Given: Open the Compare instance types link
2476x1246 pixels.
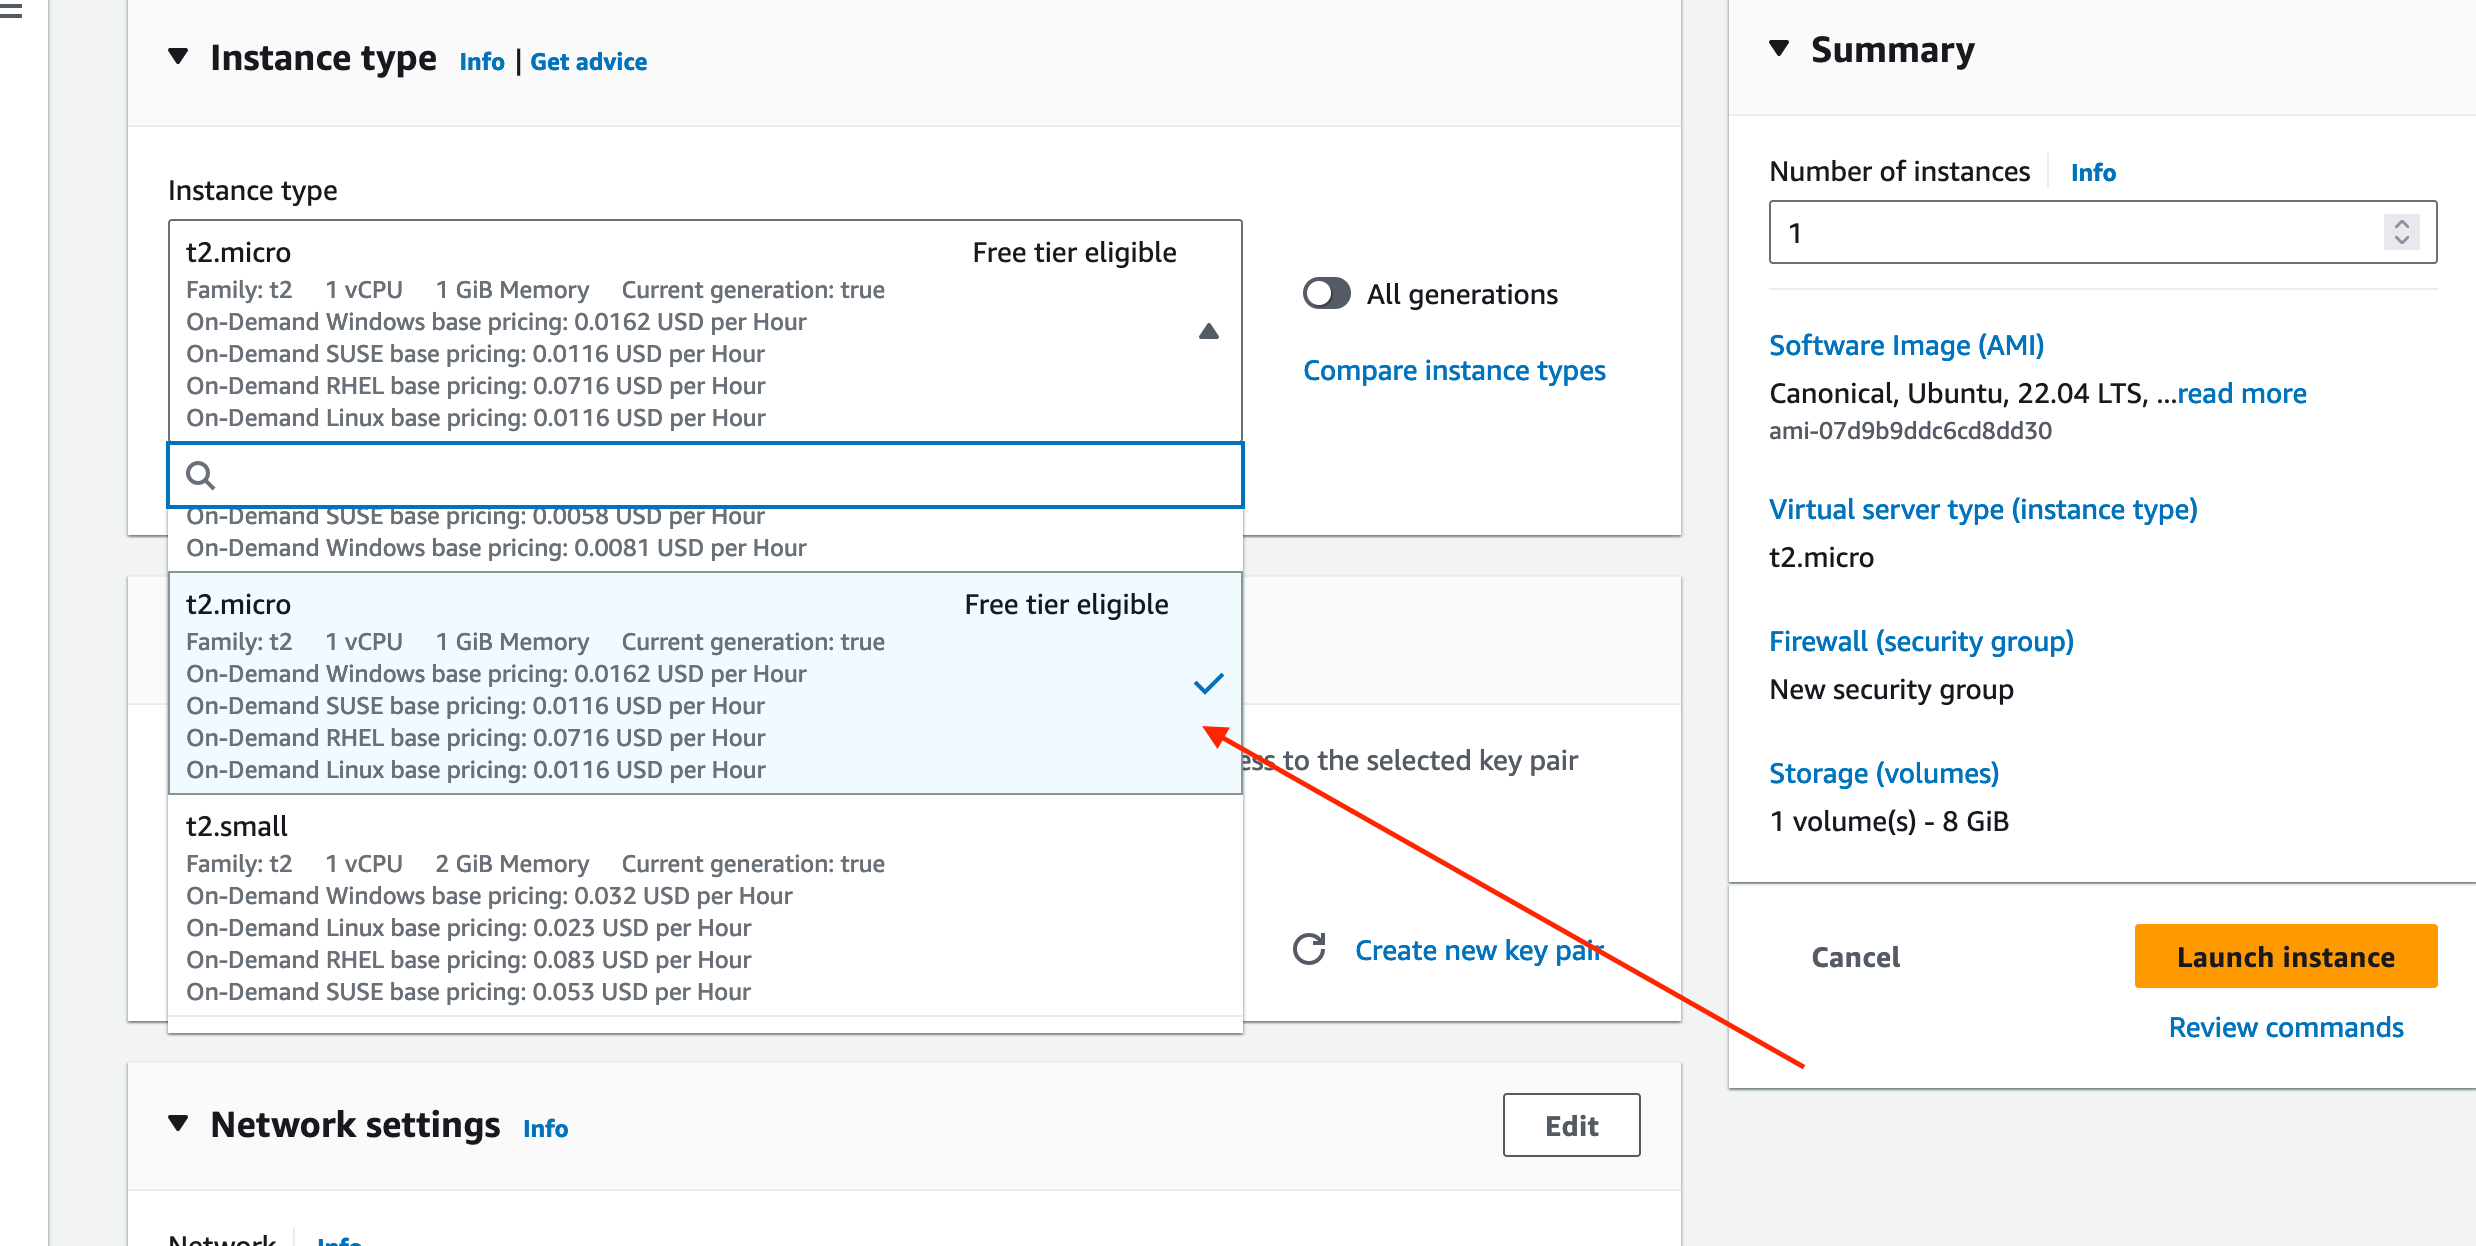Looking at the screenshot, I should [x=1454, y=371].
